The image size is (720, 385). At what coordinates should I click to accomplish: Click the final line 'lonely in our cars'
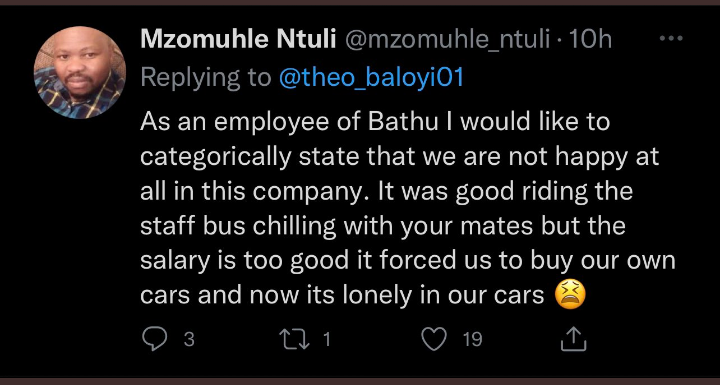tap(443, 295)
